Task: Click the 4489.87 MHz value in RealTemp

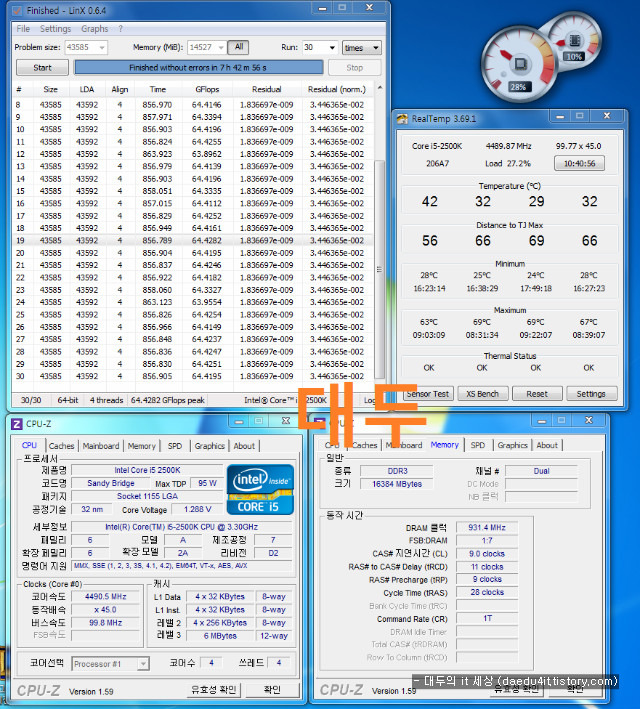Action: pyautogui.click(x=508, y=146)
